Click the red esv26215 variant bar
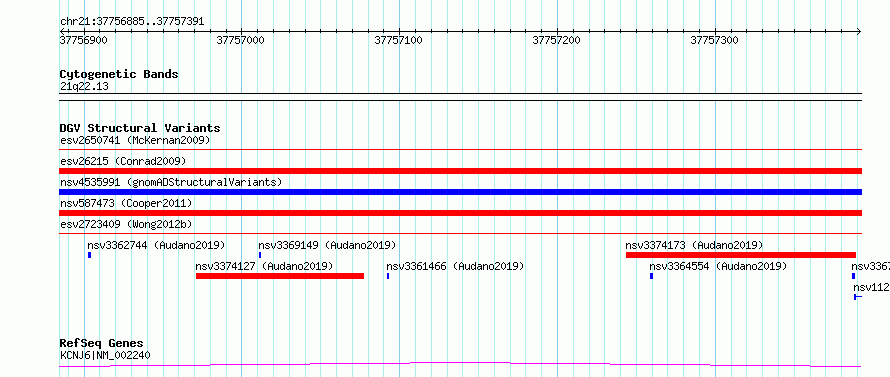 pyautogui.click(x=460, y=171)
